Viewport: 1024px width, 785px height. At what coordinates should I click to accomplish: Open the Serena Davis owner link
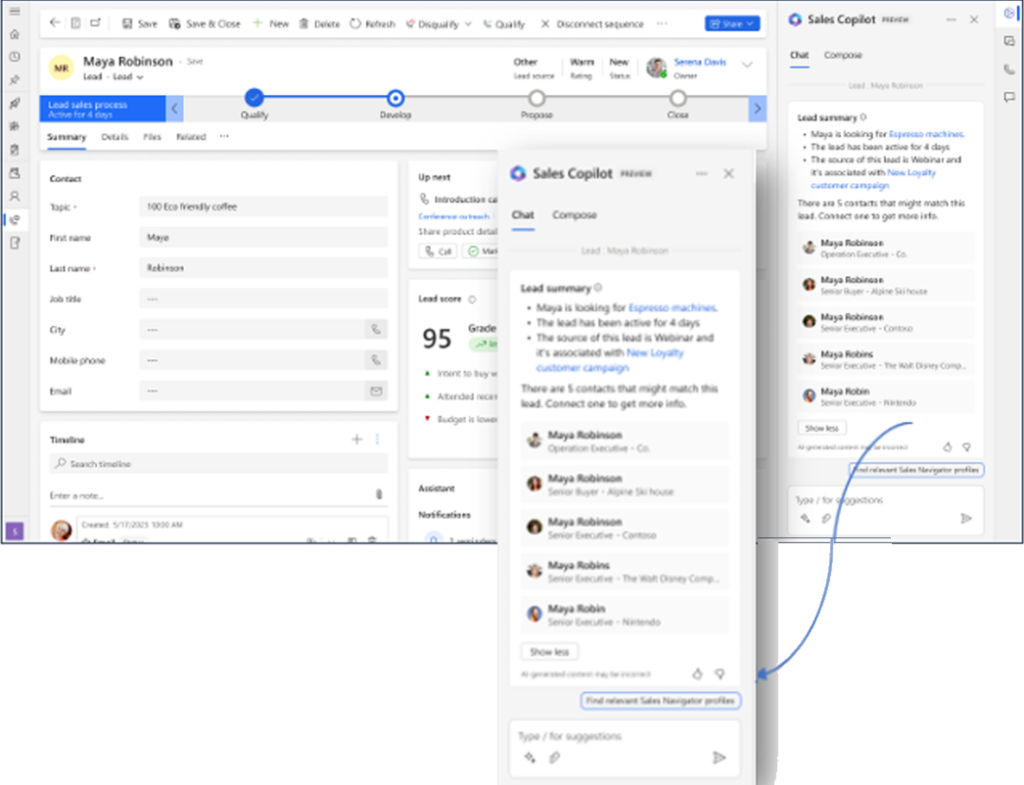[699, 61]
